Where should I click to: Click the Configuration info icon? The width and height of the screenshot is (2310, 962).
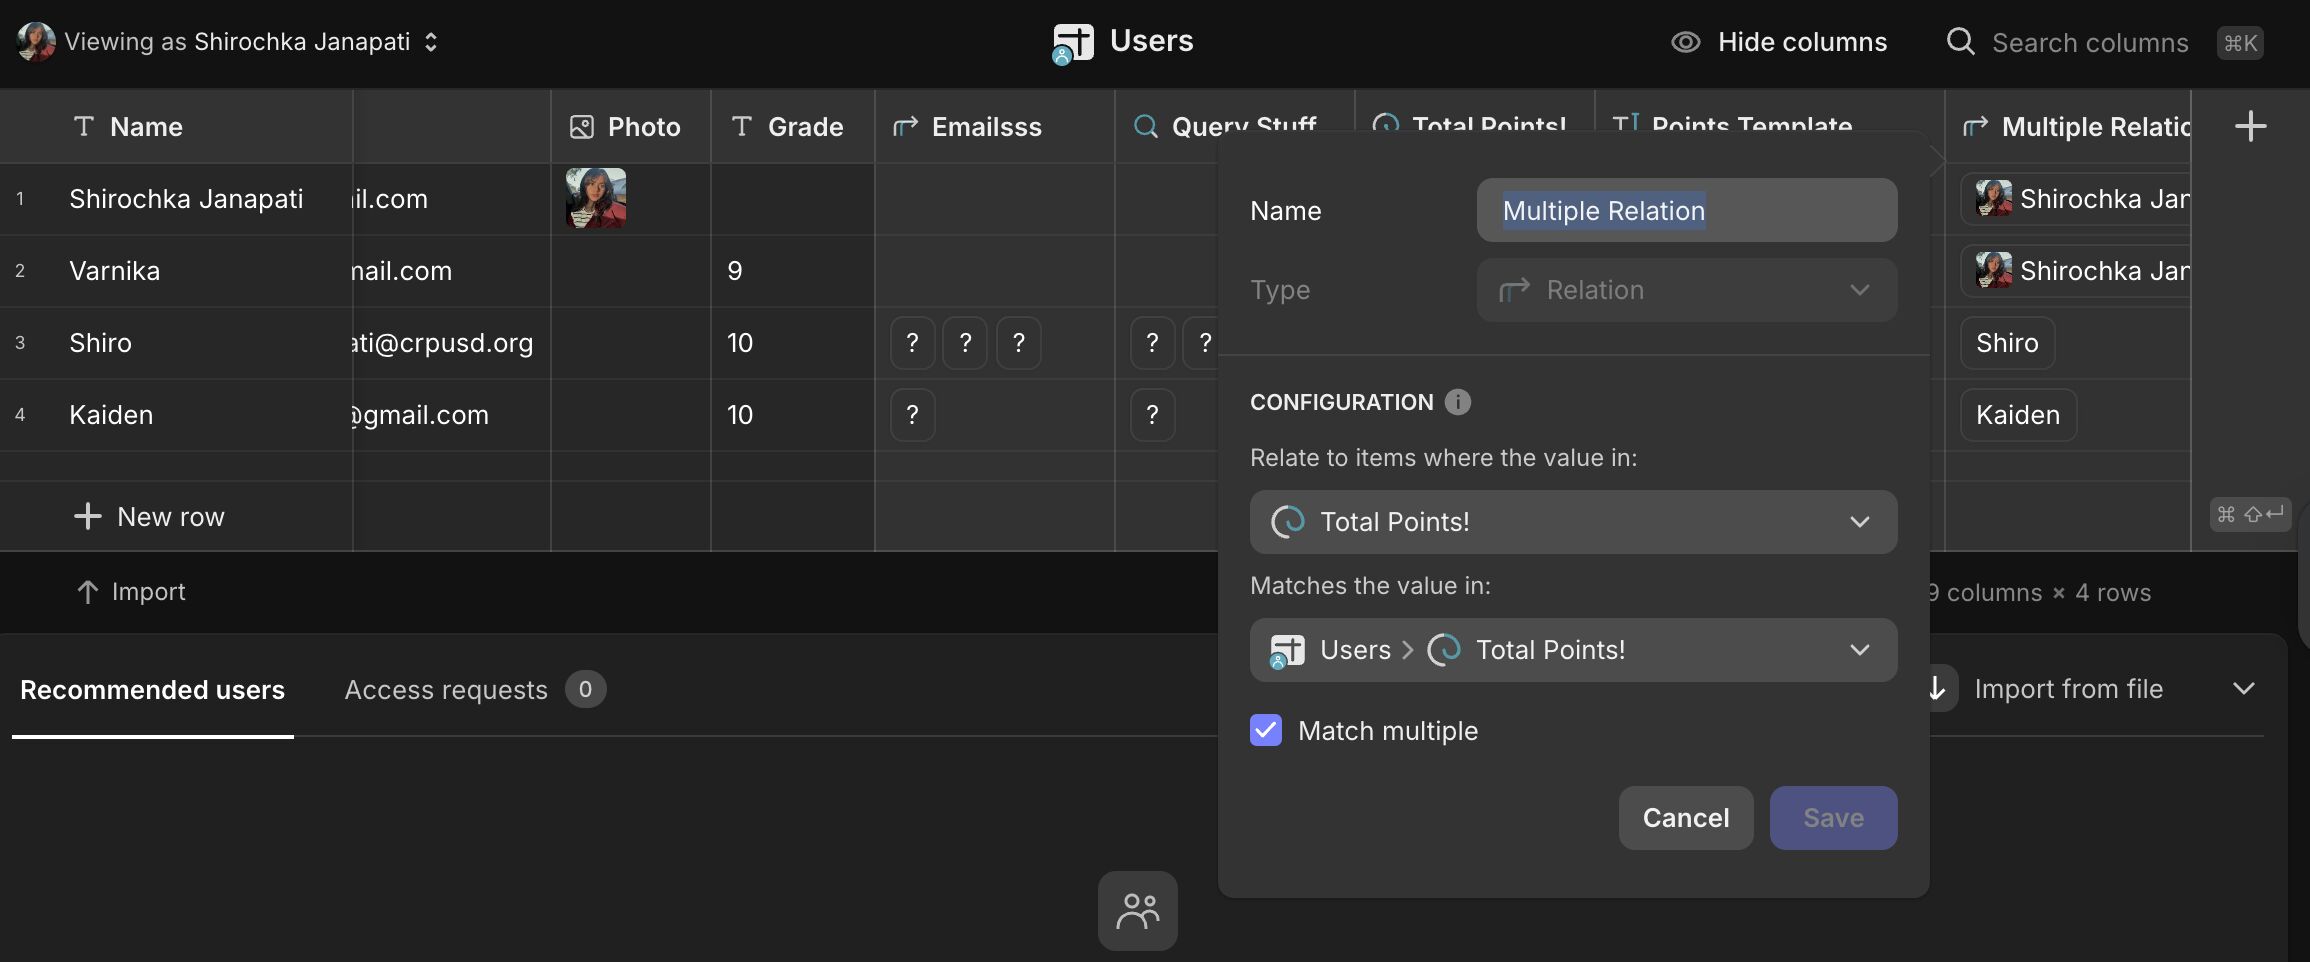1458,402
